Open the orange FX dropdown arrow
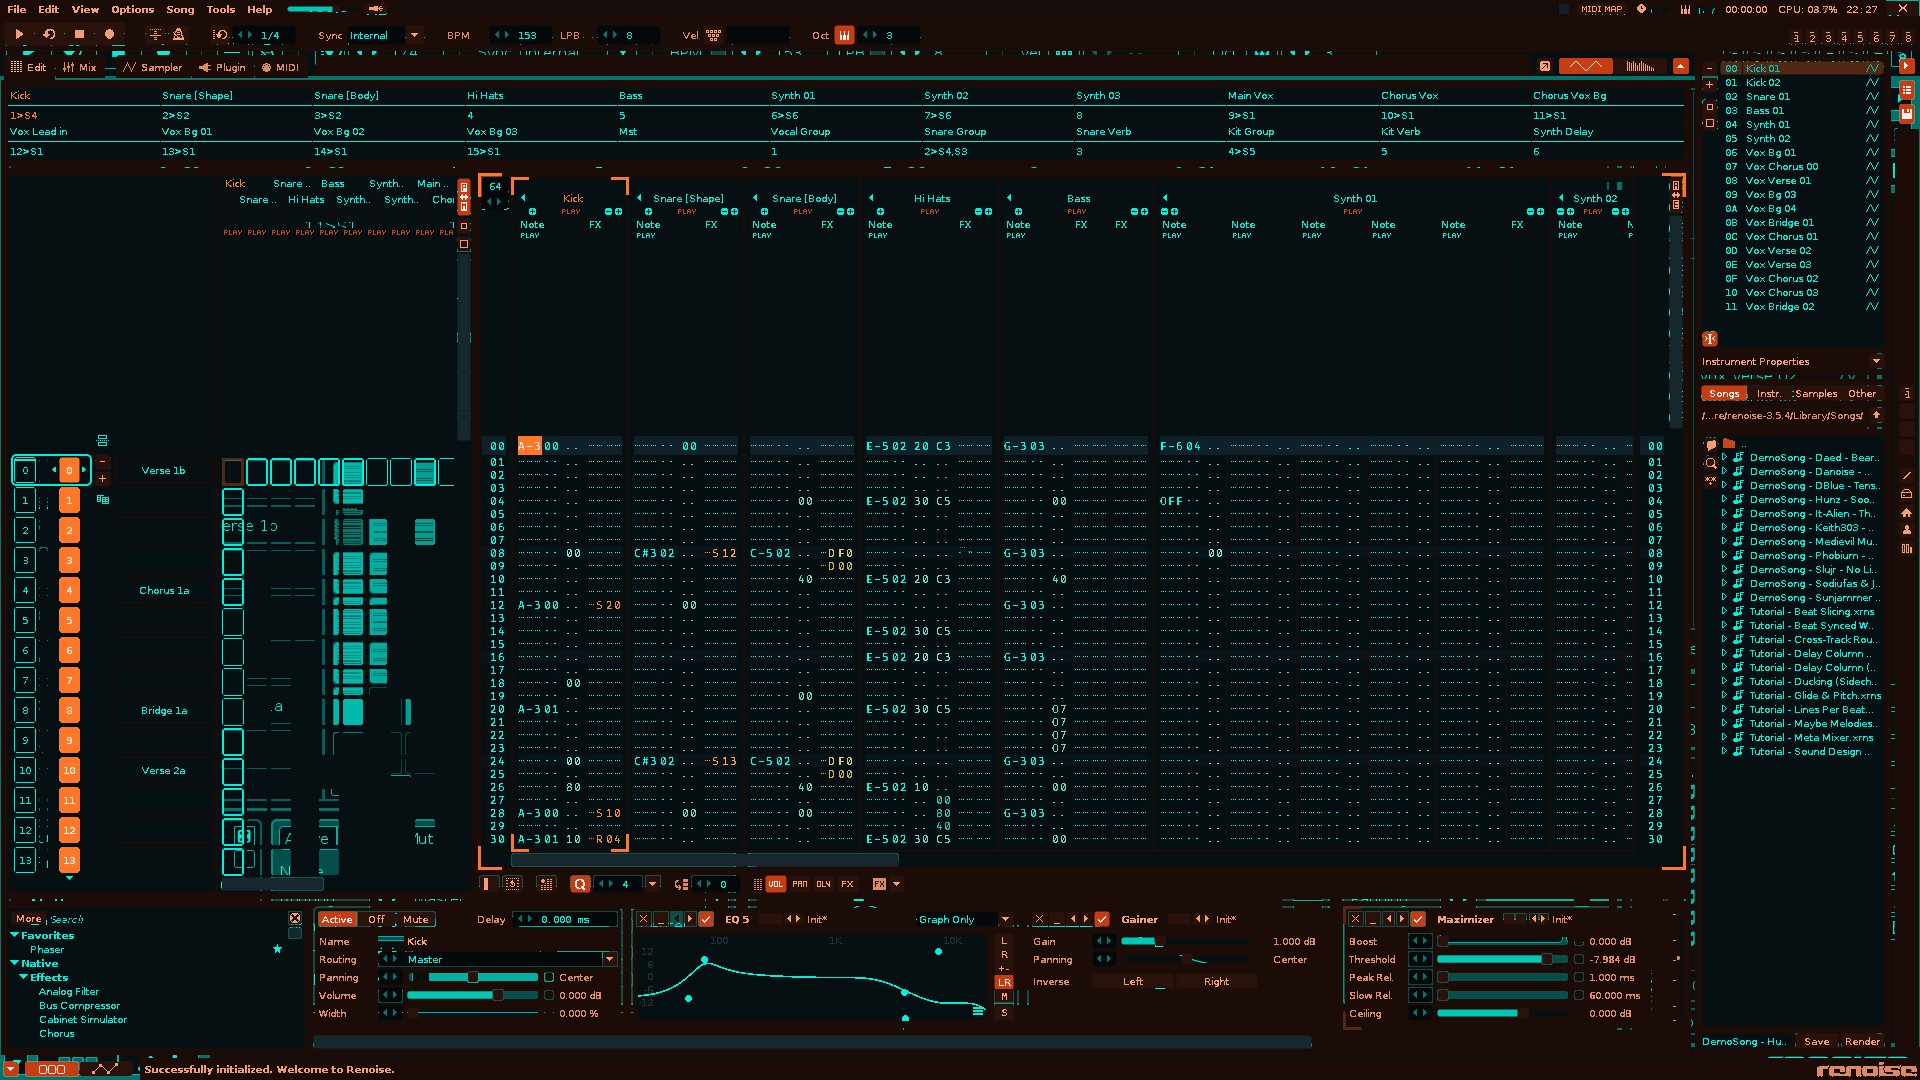Screen dimensions: 1920x1080 click(896, 884)
